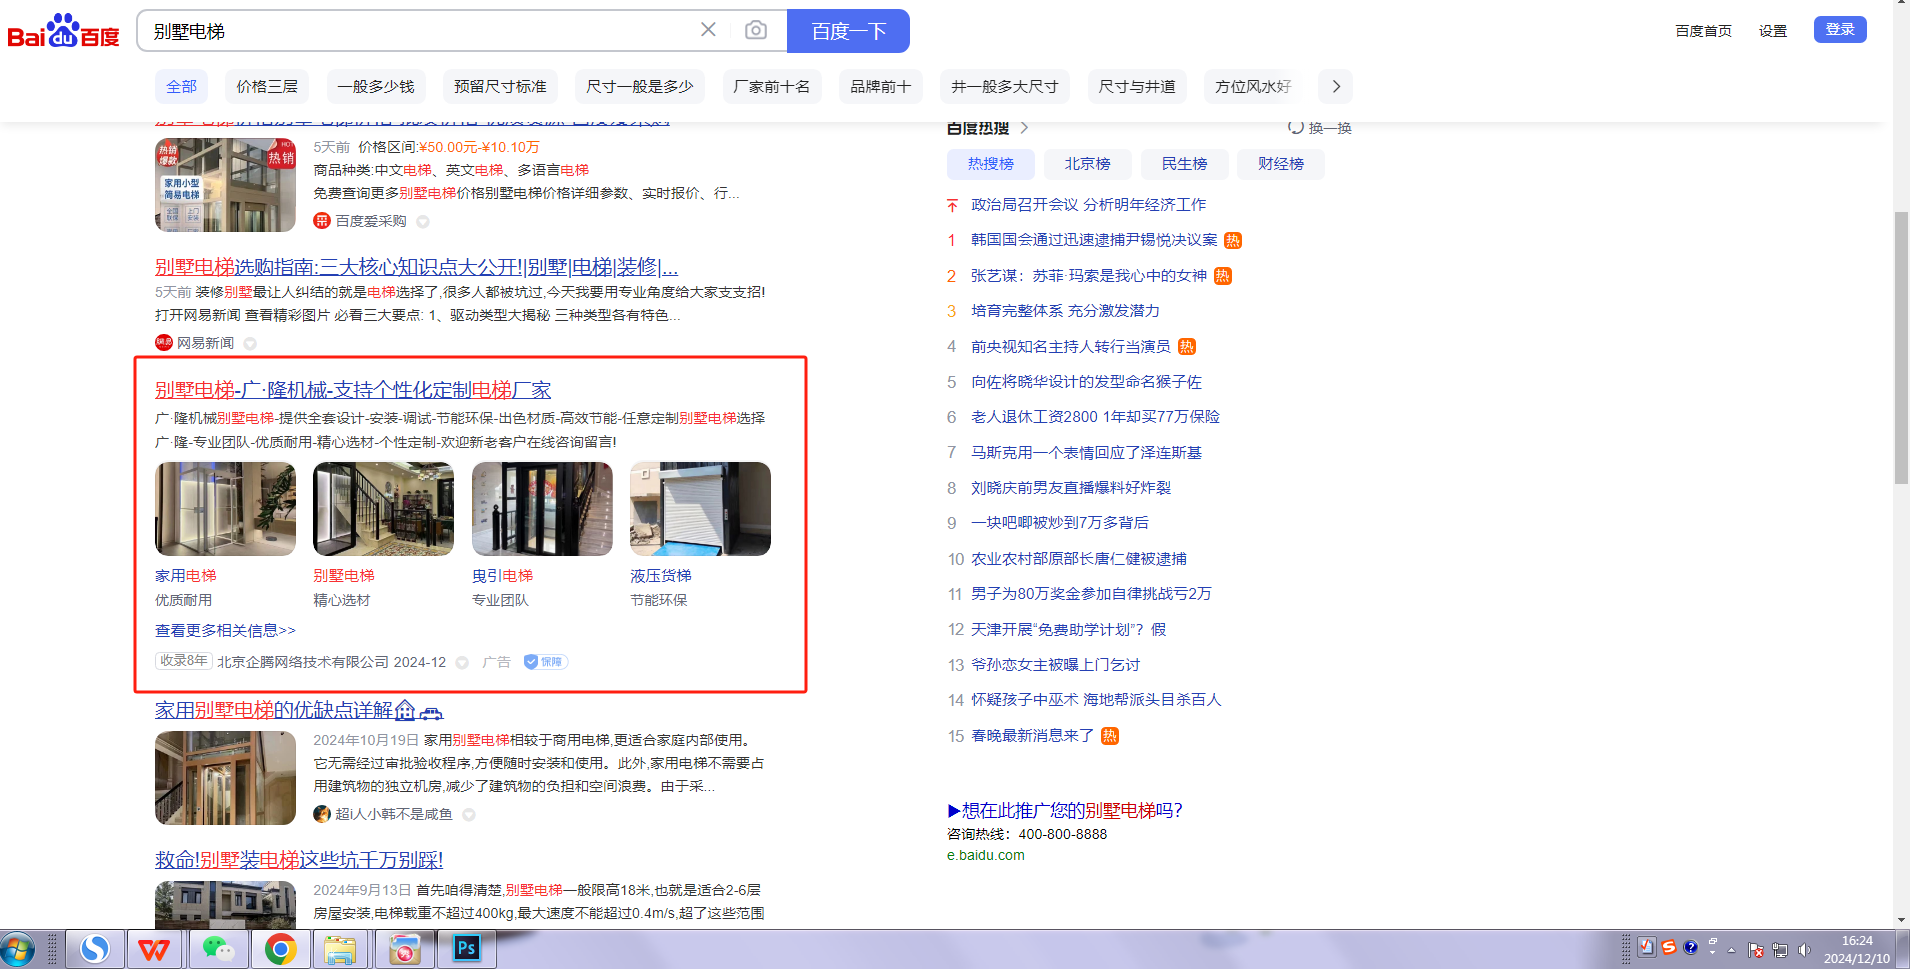Open dropdown arrow beside 网易新闻
1910x969 pixels.
250,344
